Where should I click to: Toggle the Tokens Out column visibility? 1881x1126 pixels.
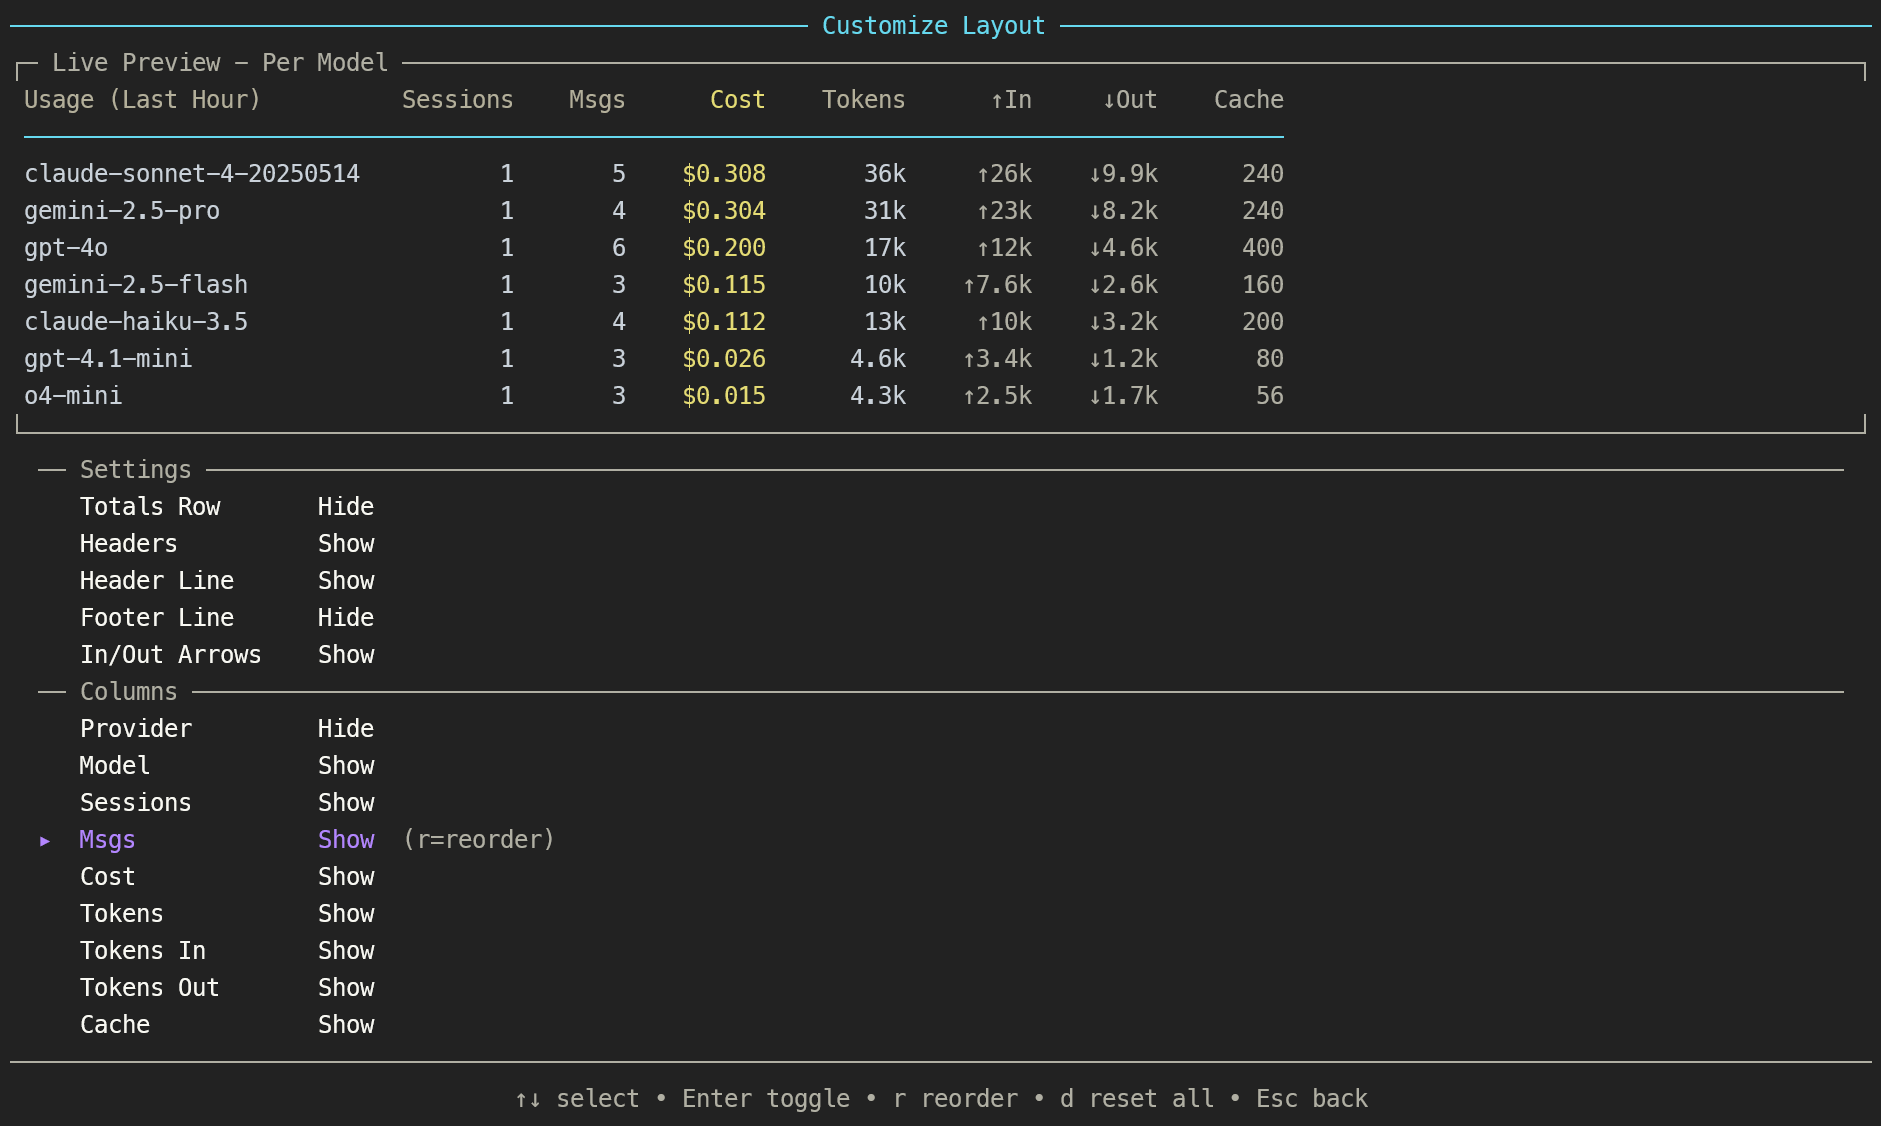coord(227,988)
